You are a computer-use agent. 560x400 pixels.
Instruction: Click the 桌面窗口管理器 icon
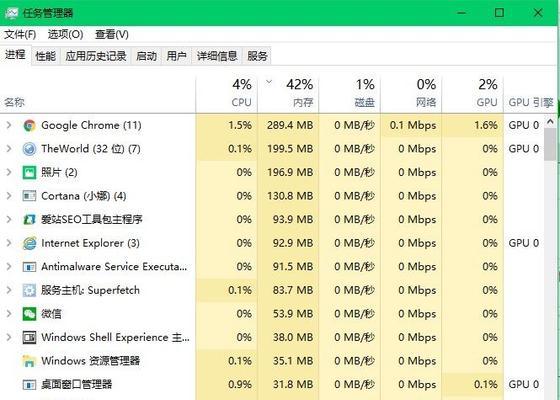click(x=29, y=385)
